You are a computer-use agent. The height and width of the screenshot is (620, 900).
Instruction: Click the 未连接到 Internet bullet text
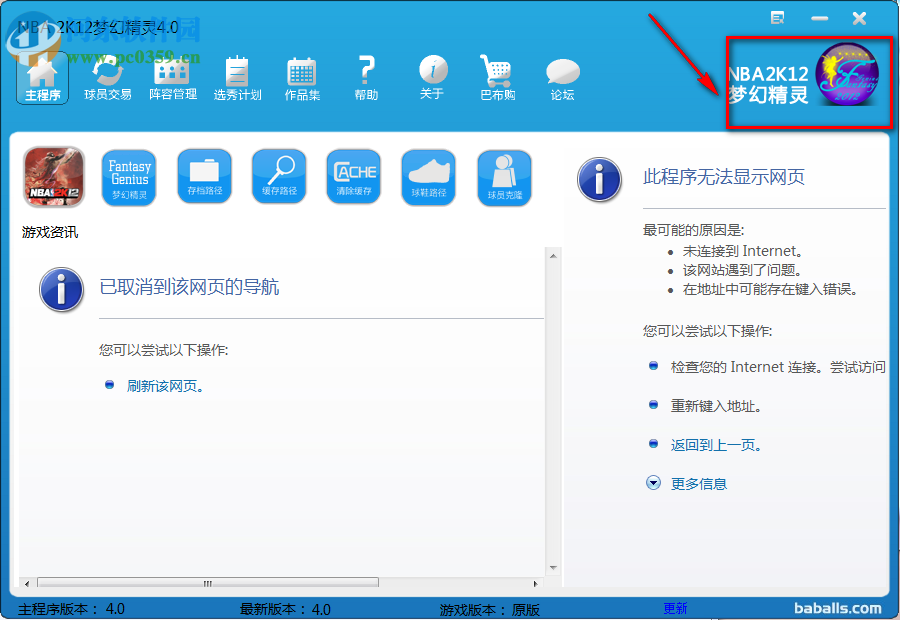[x=743, y=251]
